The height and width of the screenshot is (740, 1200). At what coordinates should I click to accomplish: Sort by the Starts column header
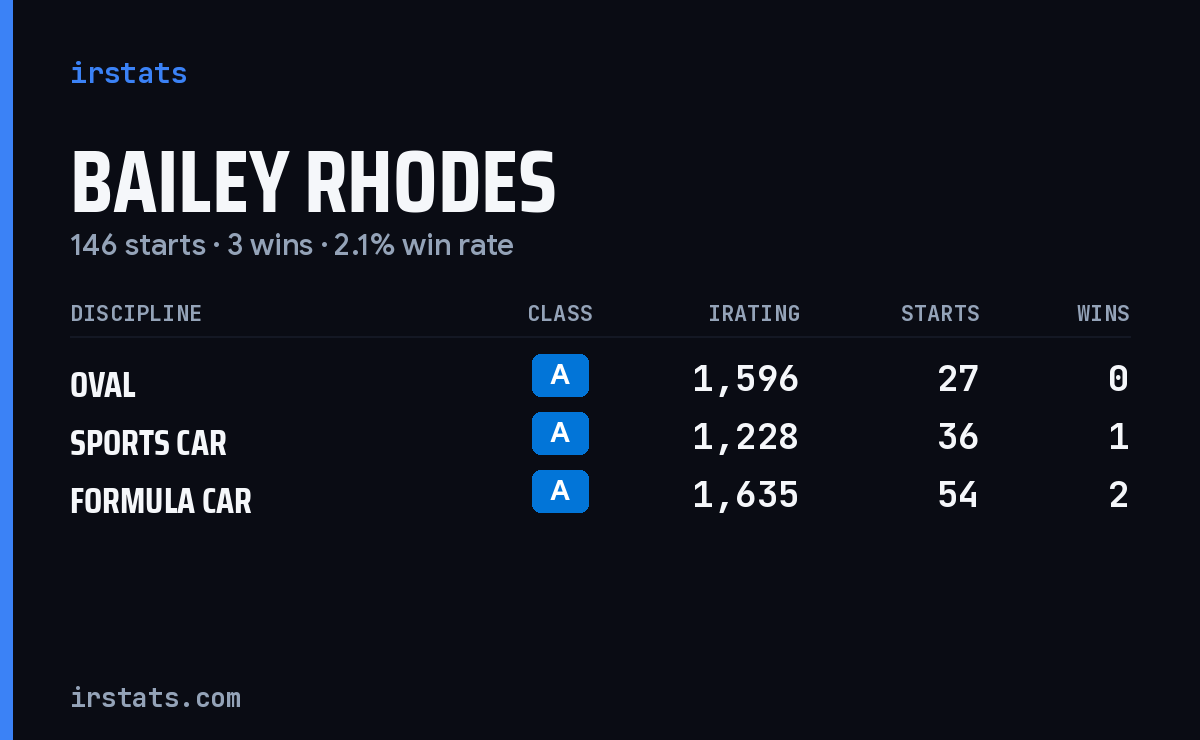coord(940,313)
